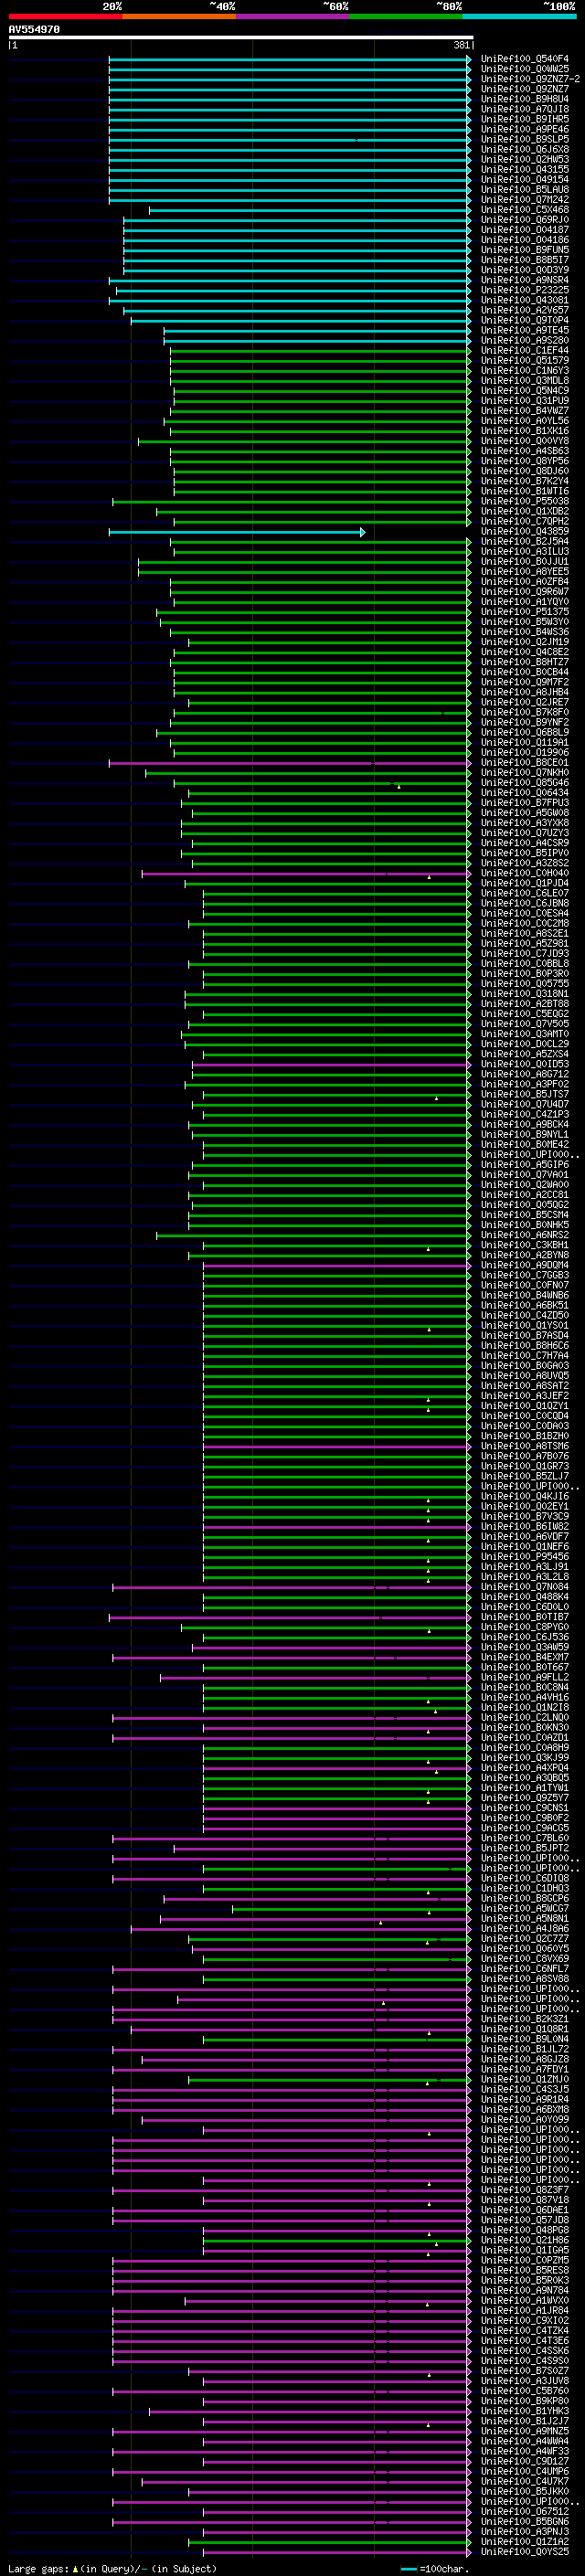The height and width of the screenshot is (2576, 585).
Task: Click hit label UniRef100_P23225
Action: (x=525, y=290)
